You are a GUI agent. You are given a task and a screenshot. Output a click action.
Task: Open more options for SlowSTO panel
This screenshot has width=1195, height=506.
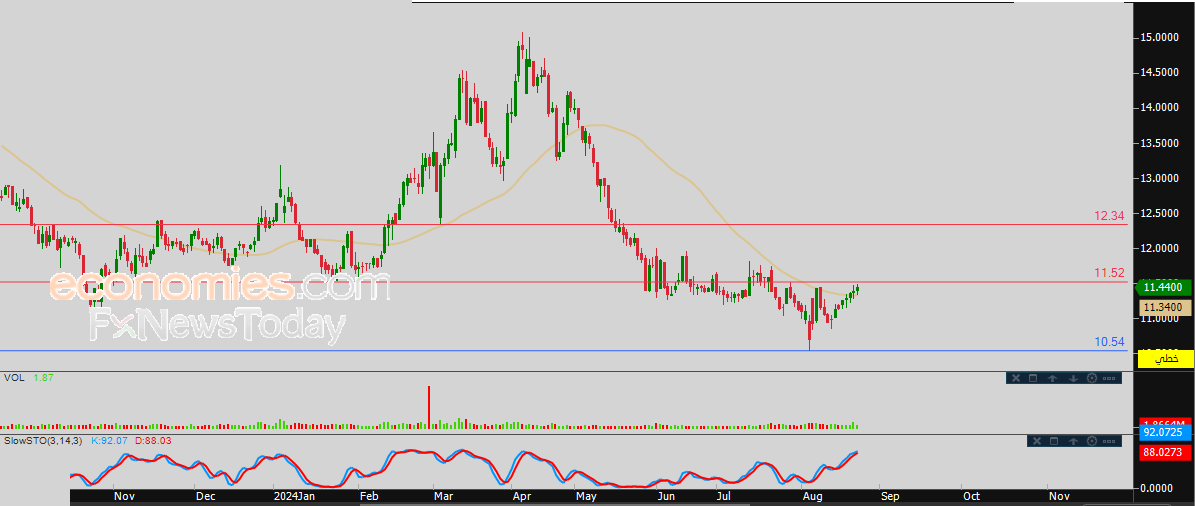(x=1109, y=441)
